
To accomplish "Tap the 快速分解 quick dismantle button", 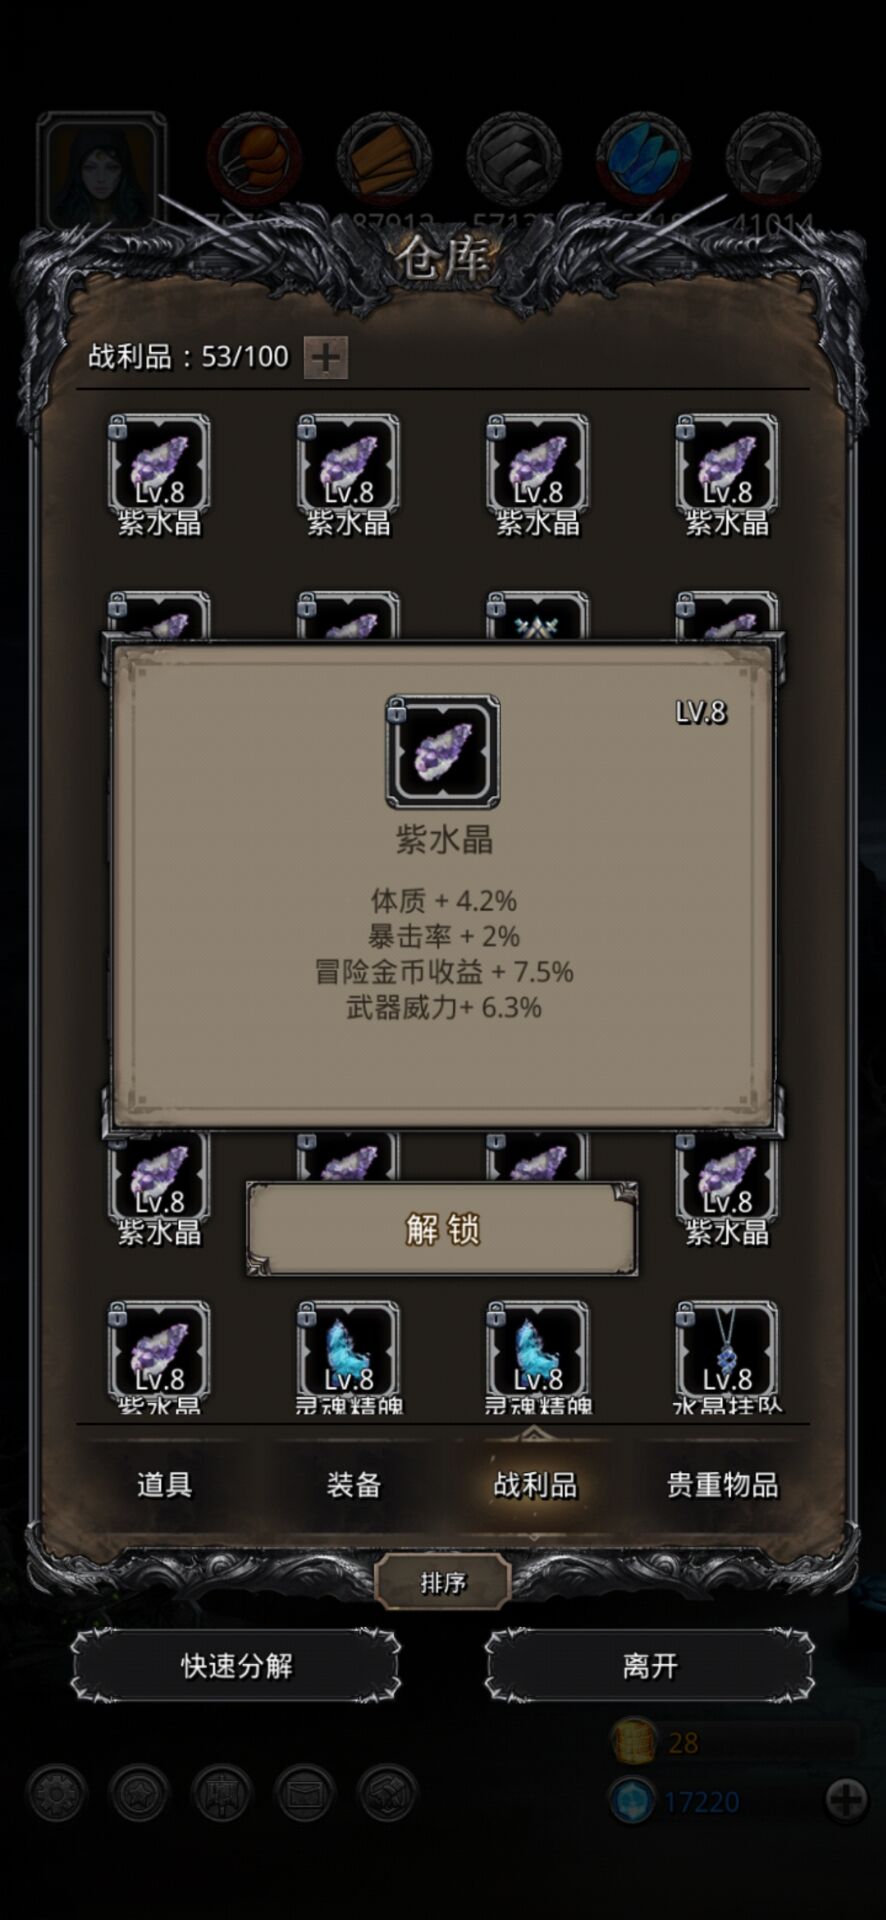I will pyautogui.click(x=236, y=1666).
